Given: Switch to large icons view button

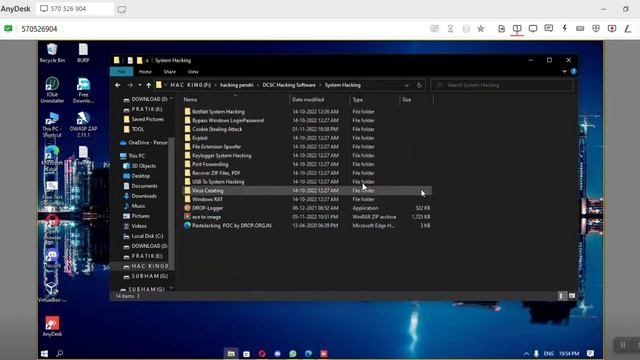Looking at the screenshot, I should pyautogui.click(x=572, y=296).
